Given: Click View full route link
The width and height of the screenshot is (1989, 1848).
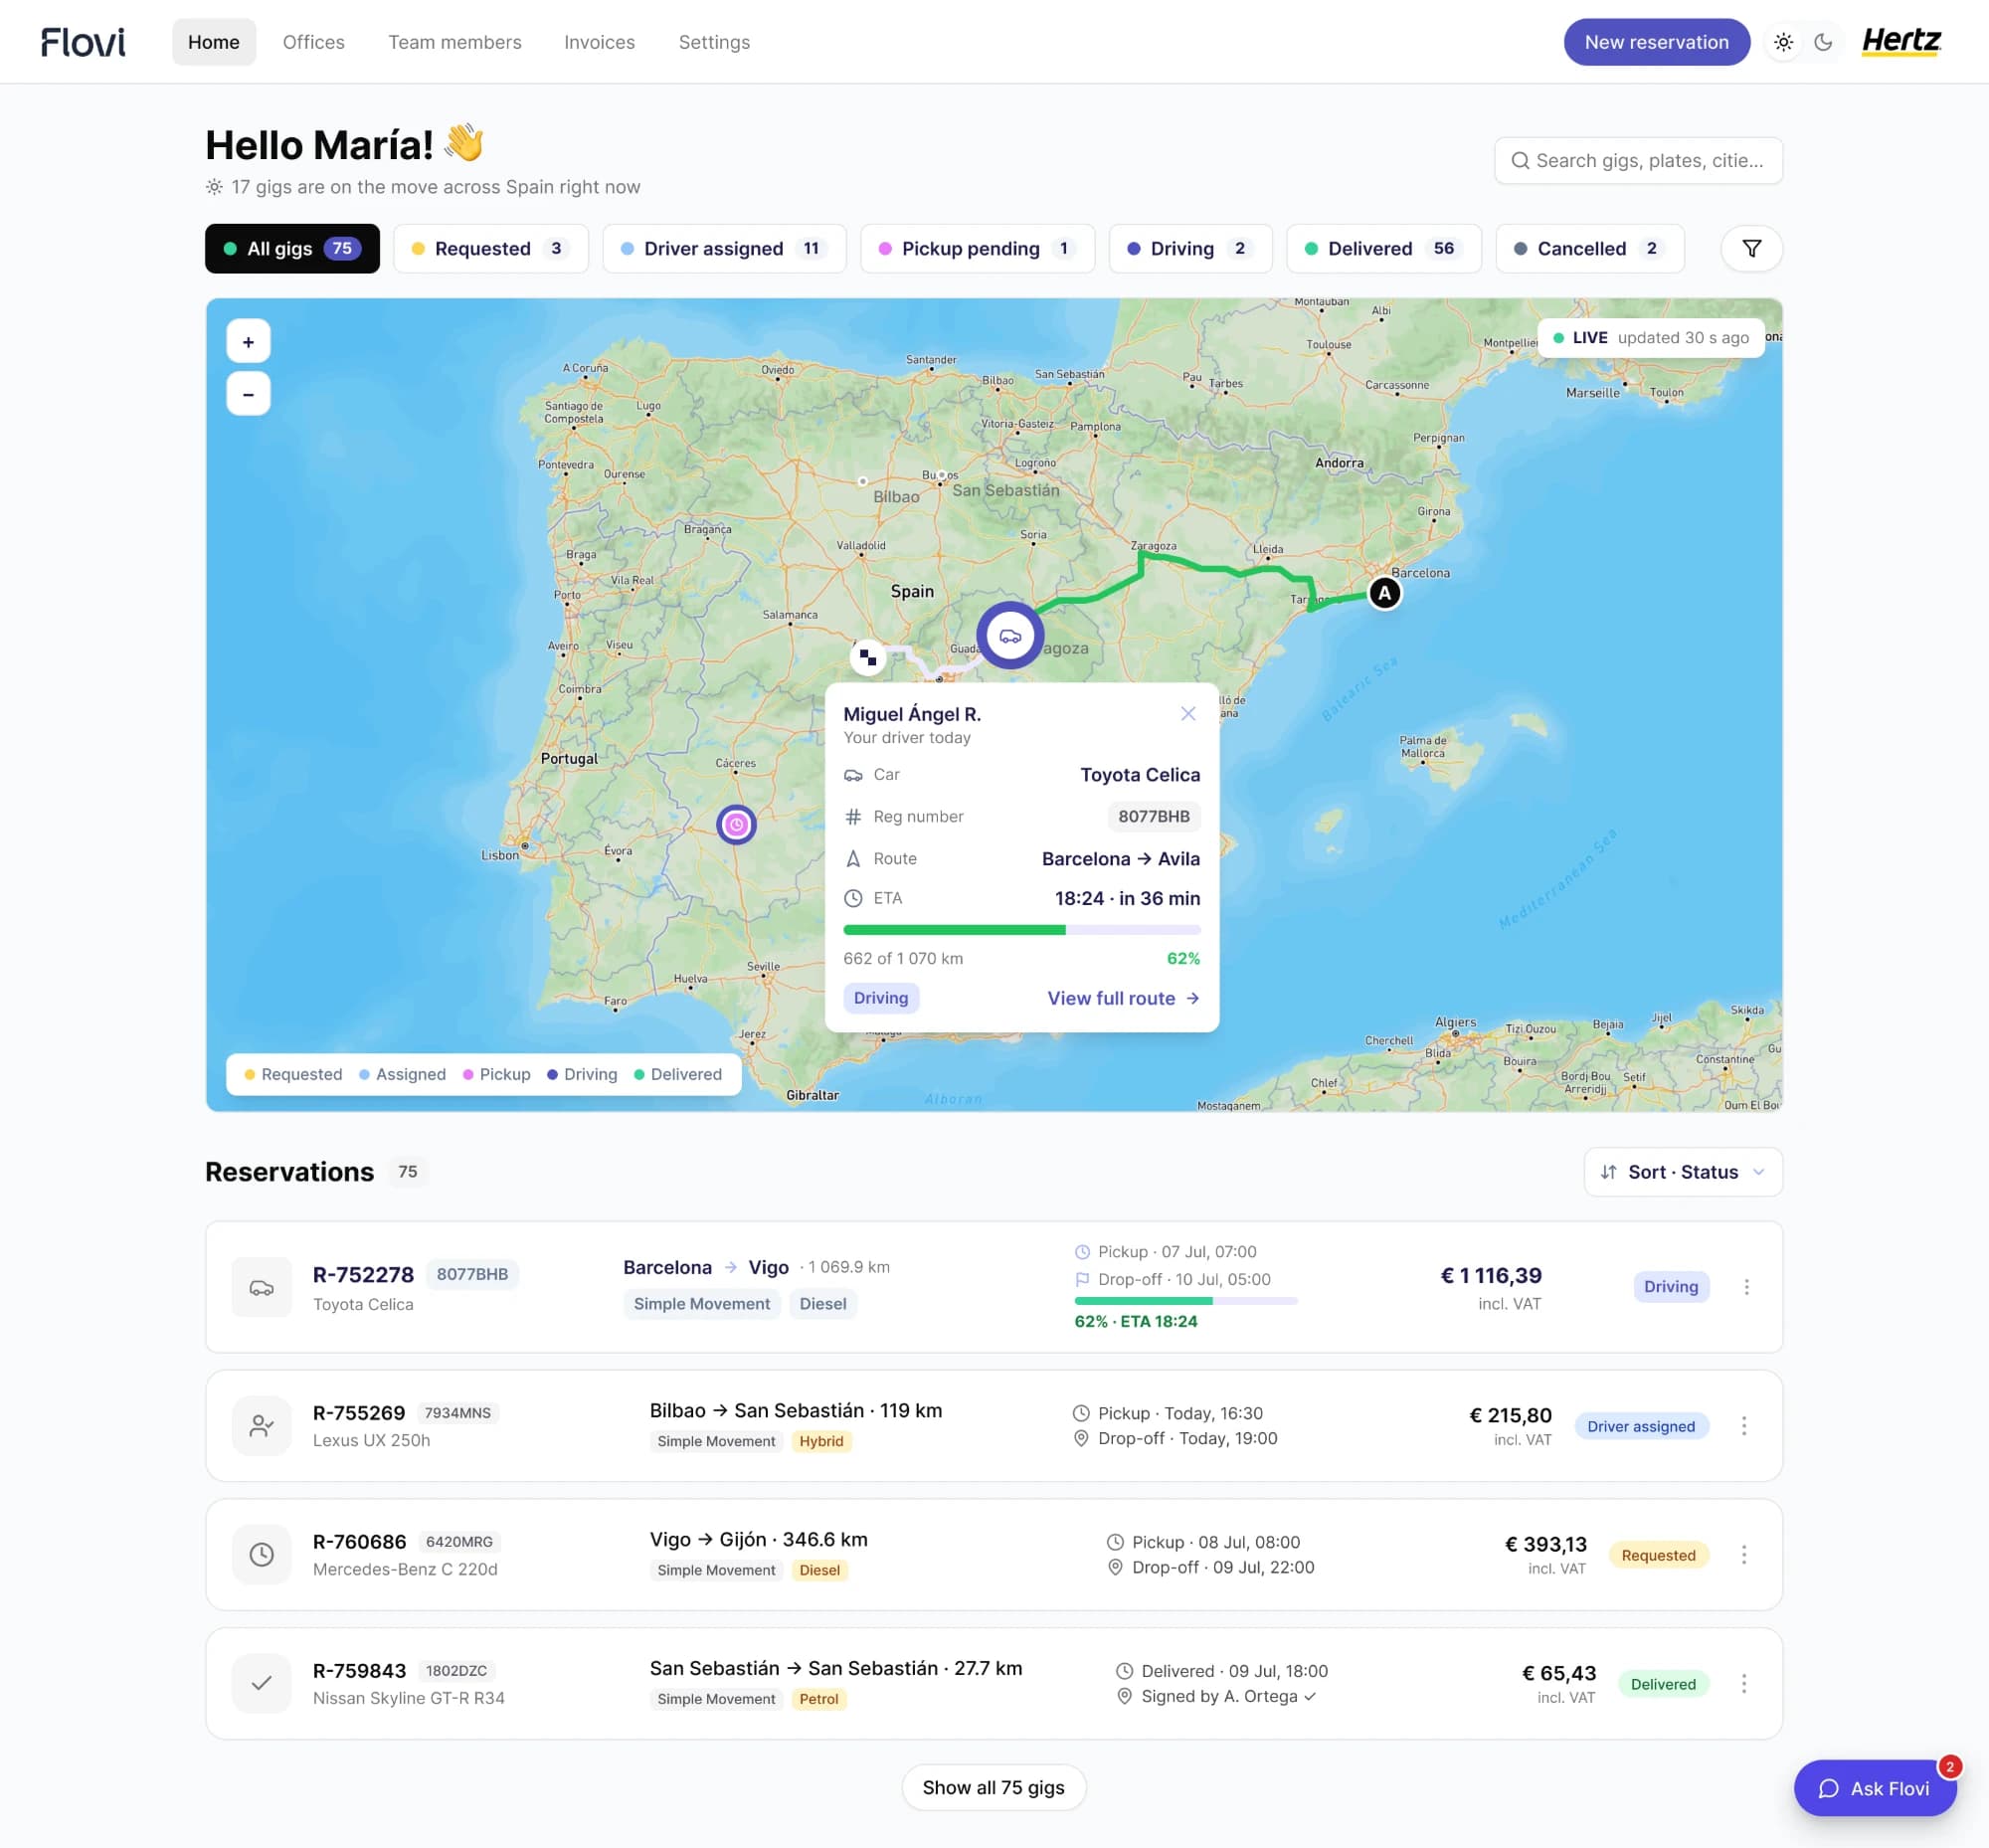Looking at the screenshot, I should (1123, 998).
